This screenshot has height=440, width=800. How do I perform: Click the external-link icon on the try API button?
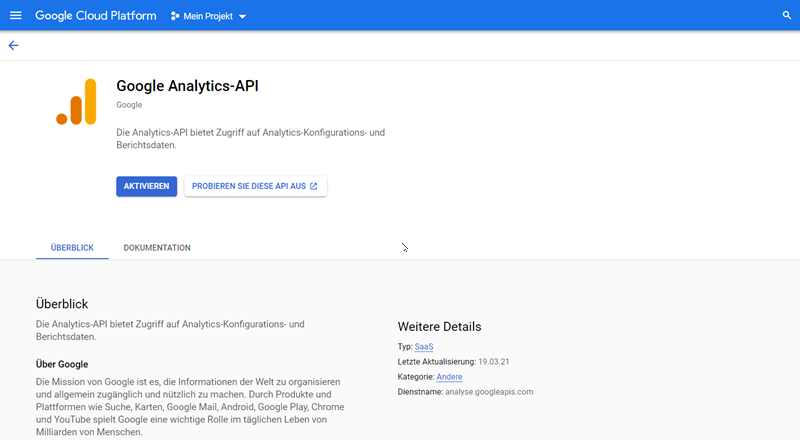pos(314,186)
